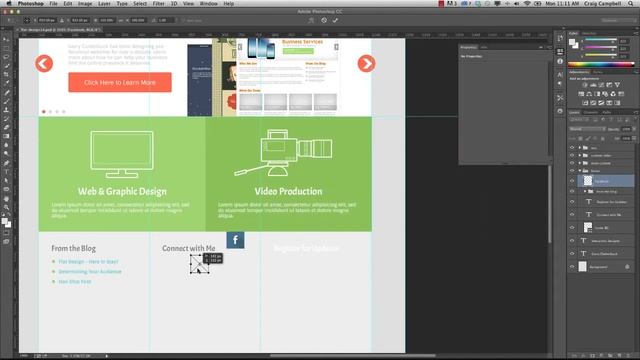
Task: Open the layer blend mode dropdown
Action: click(x=587, y=129)
